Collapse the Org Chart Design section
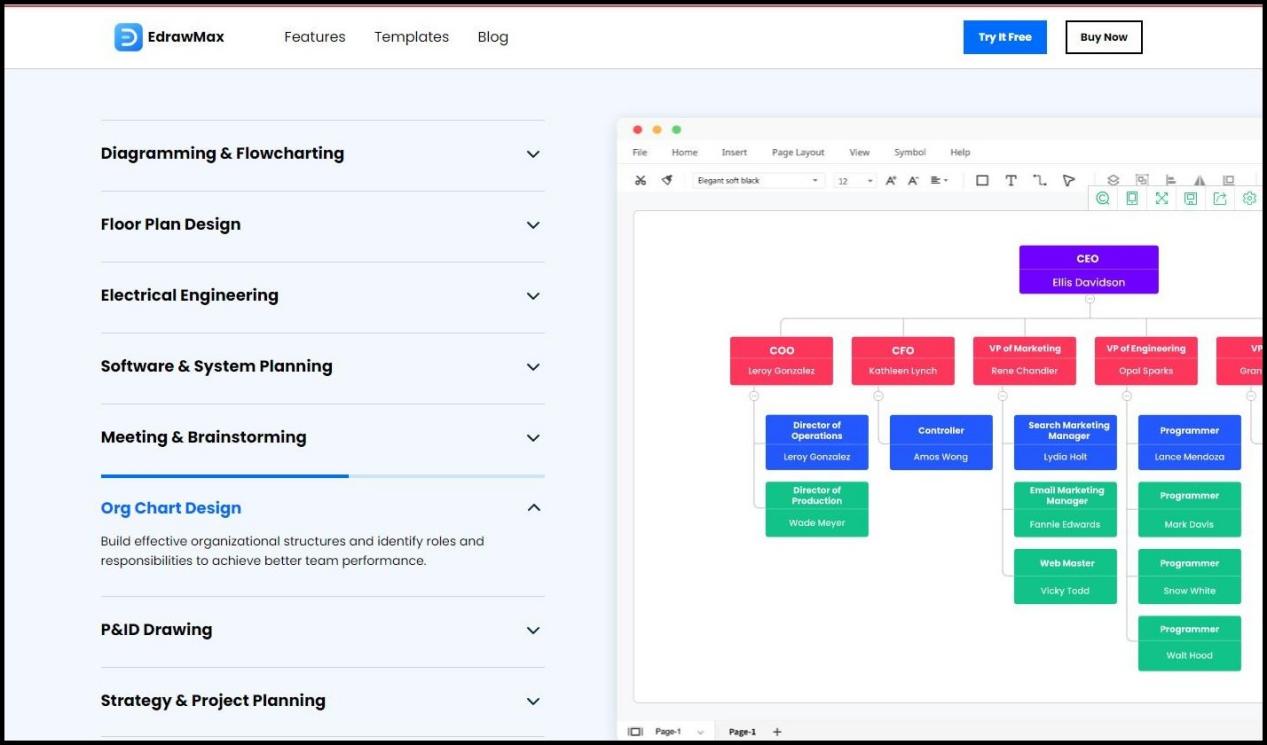Image resolution: width=1267 pixels, height=745 pixels. pos(533,508)
